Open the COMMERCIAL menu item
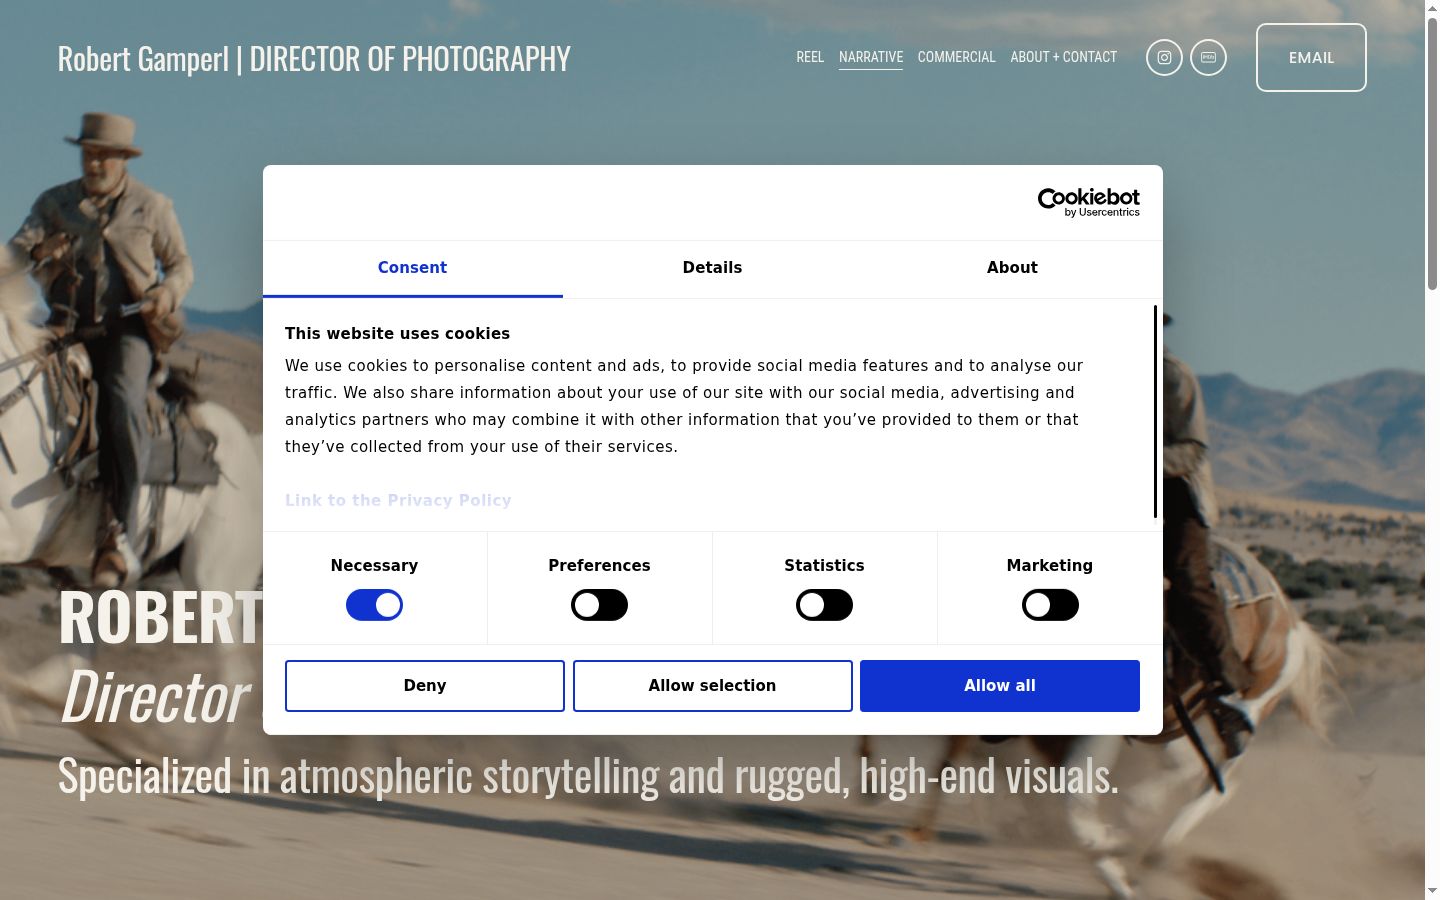Screen dimensions: 1440x900 tap(957, 57)
